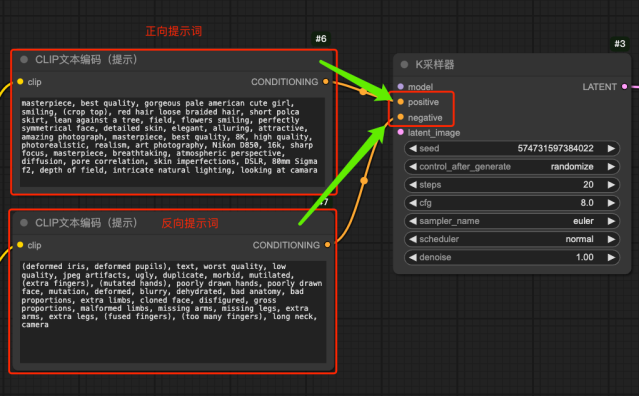Screen dimensions: 639x396
Task: Decrease cfg with left arrow
Action: [413, 202]
